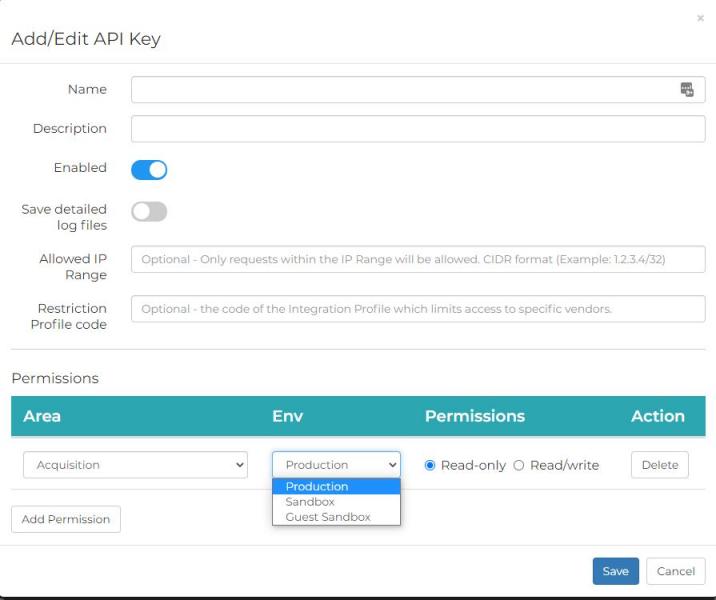Focus the Name text field
Viewport: 716px width, 600px height.
[400, 90]
